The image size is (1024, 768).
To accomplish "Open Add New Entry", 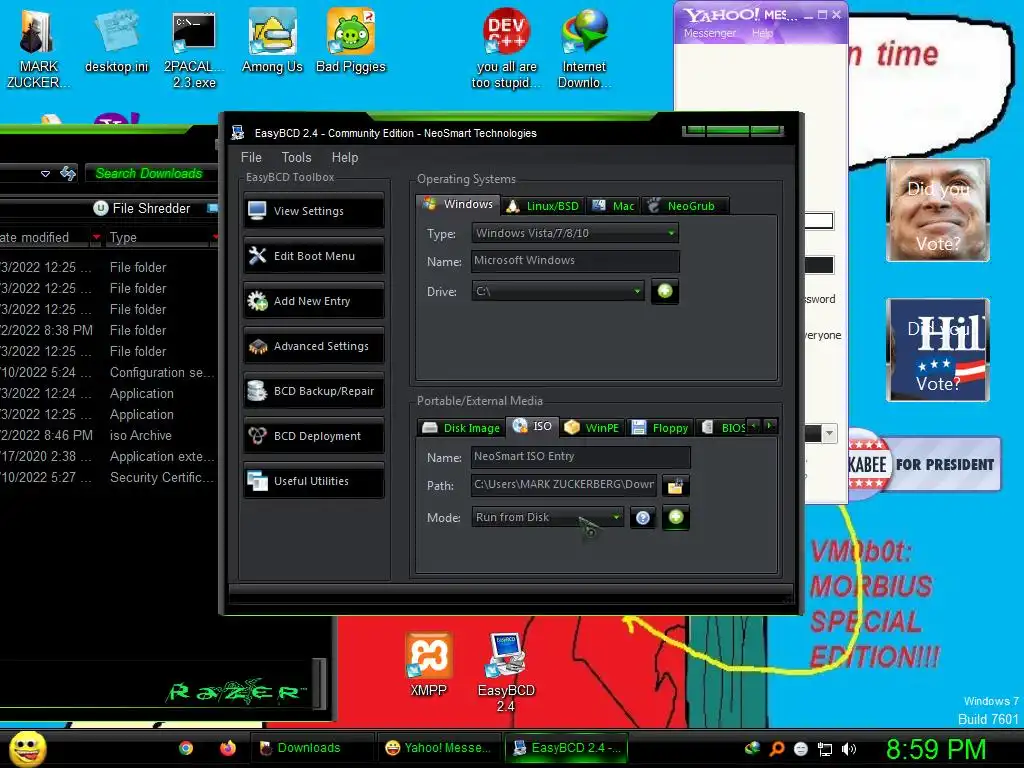I will (313, 301).
